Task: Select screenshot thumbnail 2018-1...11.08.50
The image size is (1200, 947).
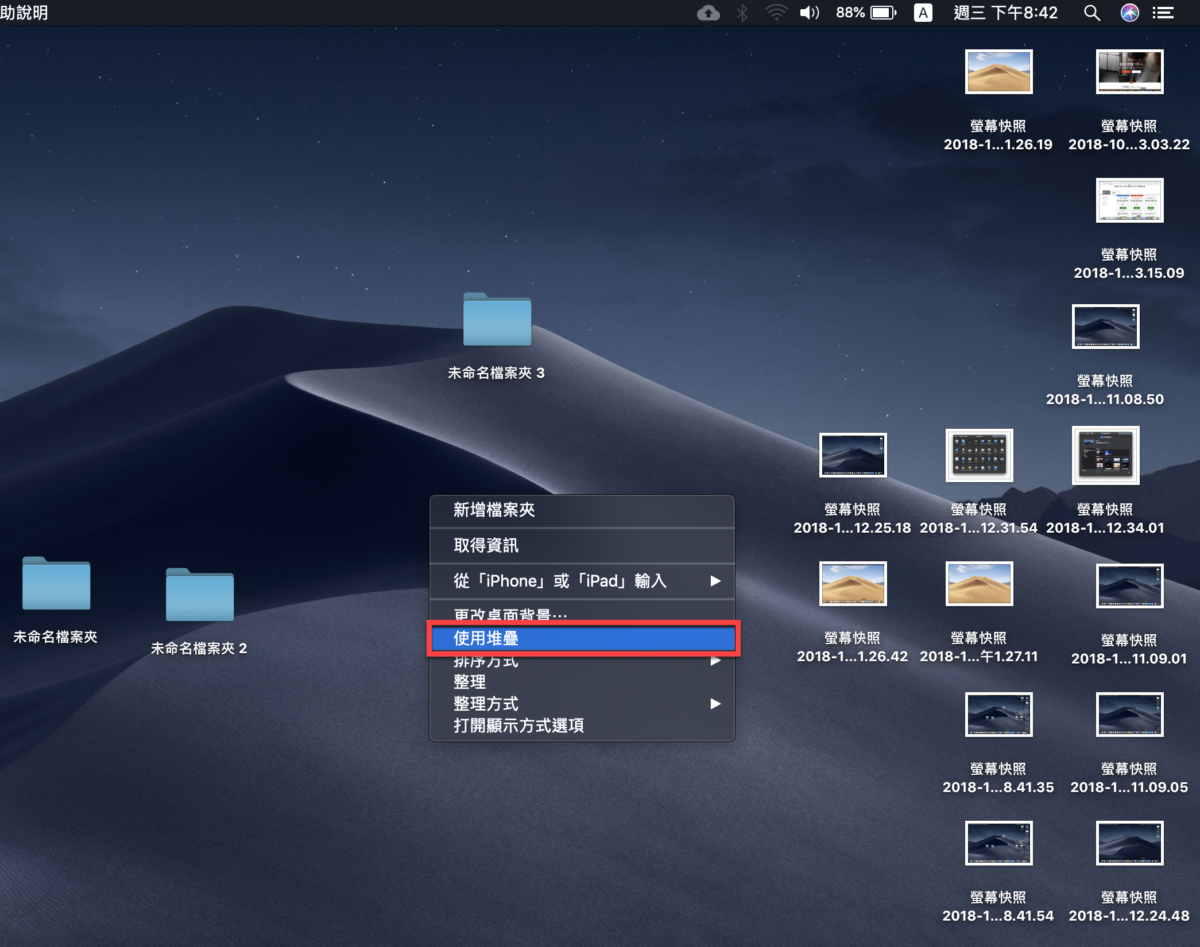Action: pyautogui.click(x=1105, y=326)
